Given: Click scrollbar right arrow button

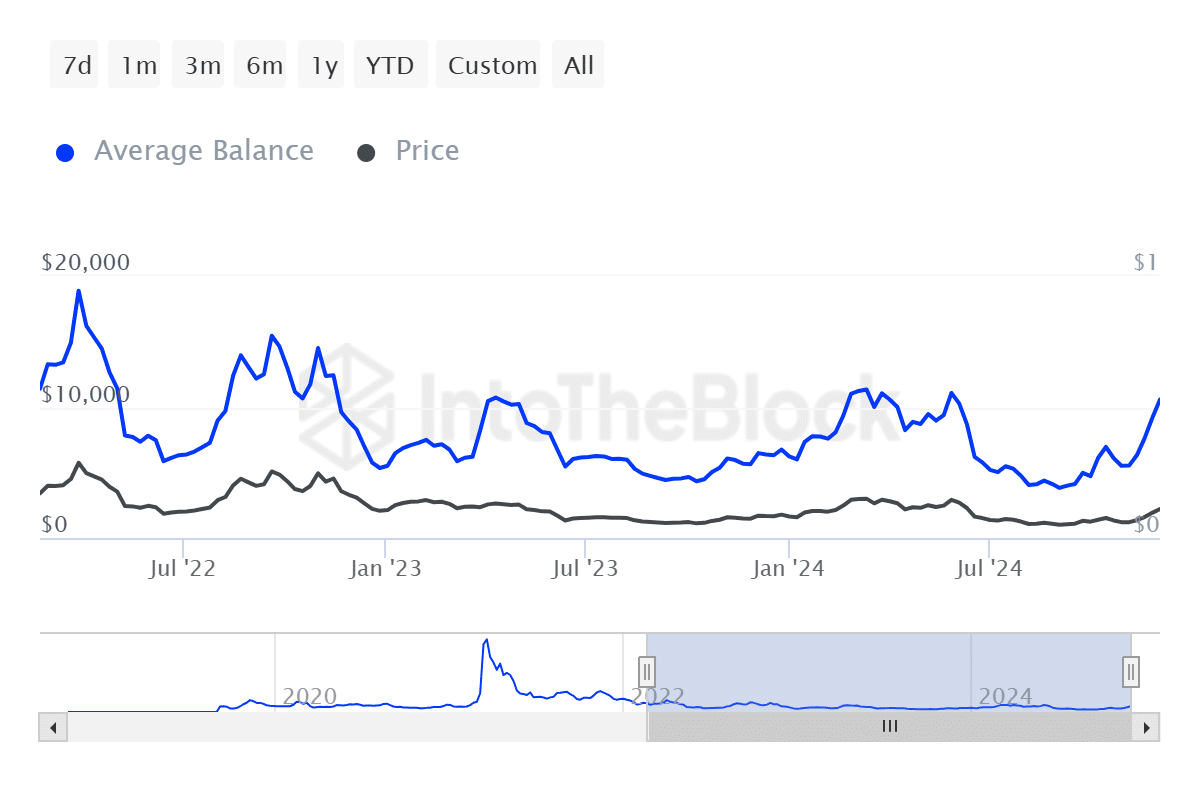Looking at the screenshot, I should (x=1147, y=727).
